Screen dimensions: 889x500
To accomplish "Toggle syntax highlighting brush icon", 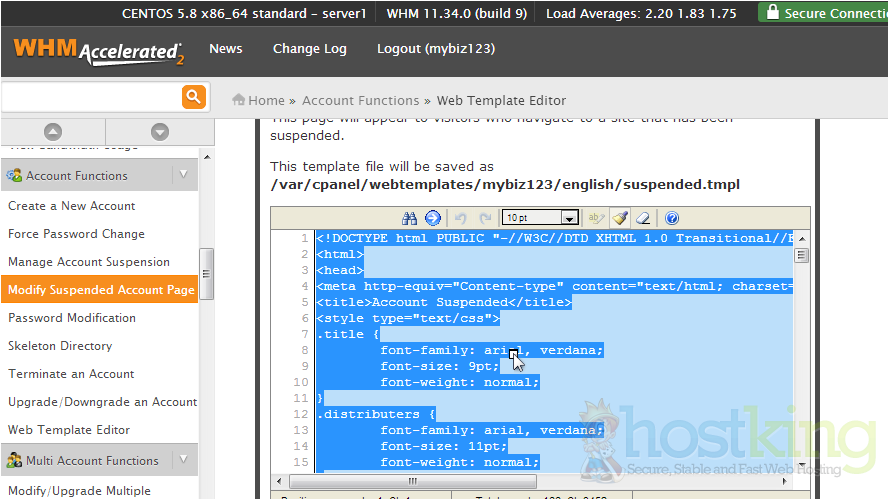I will coord(620,218).
